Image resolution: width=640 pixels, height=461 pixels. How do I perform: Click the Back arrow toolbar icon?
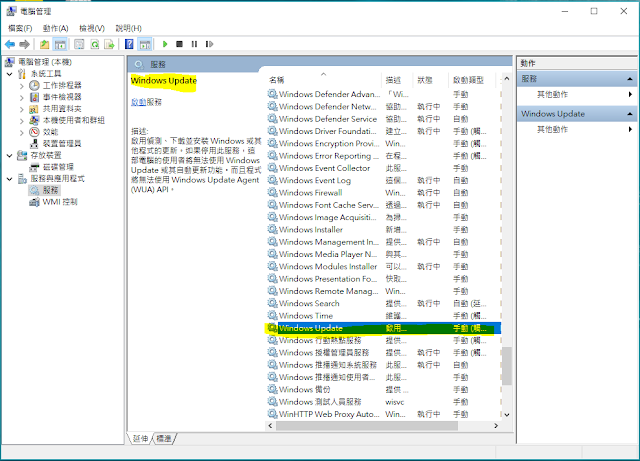[x=10, y=44]
